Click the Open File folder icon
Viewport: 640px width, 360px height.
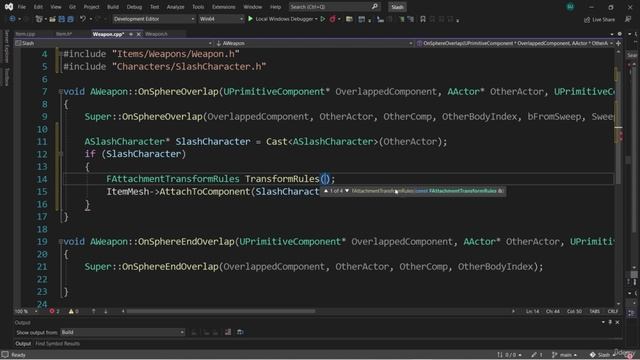click(x=52, y=19)
